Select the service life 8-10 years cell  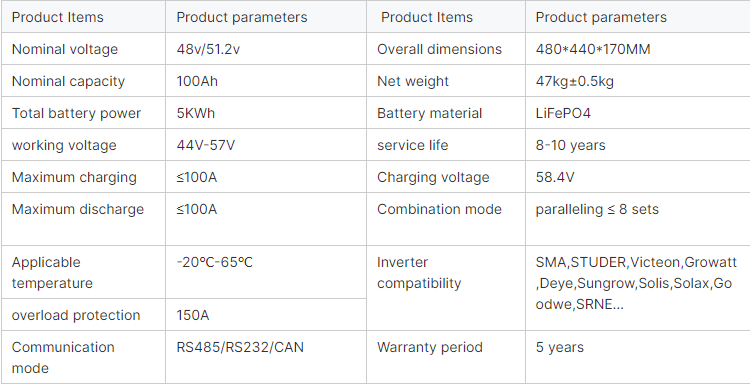click(x=638, y=145)
